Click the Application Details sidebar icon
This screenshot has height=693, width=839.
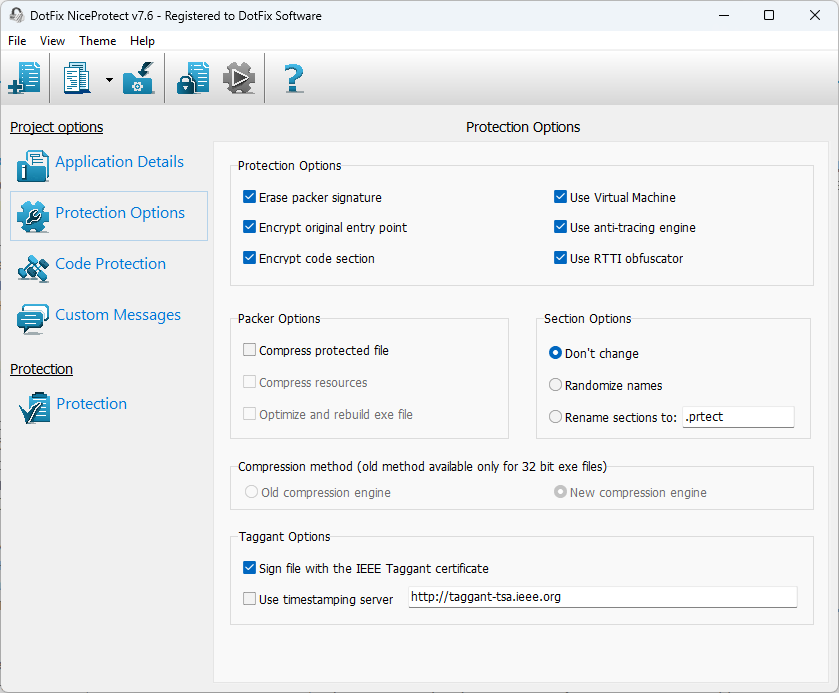(x=33, y=165)
